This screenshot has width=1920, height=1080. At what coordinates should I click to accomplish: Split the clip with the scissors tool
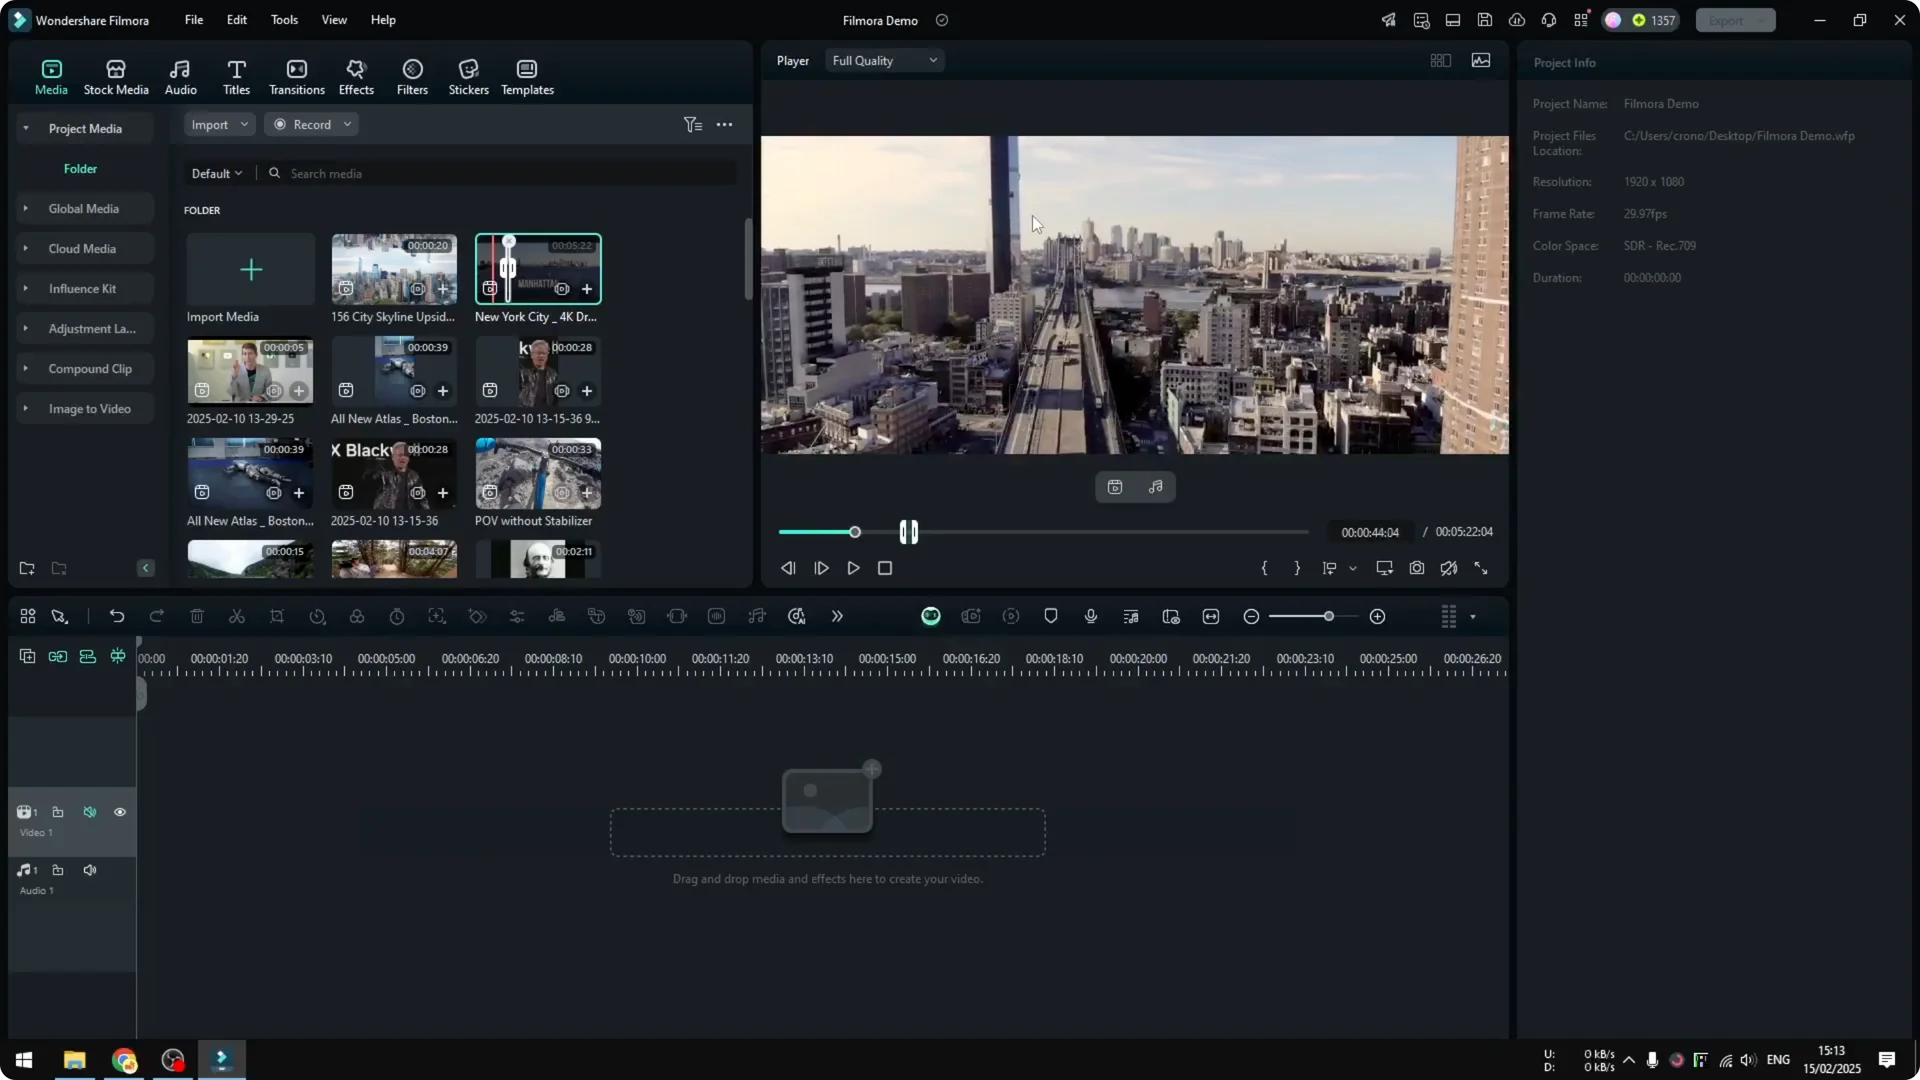coord(237,616)
